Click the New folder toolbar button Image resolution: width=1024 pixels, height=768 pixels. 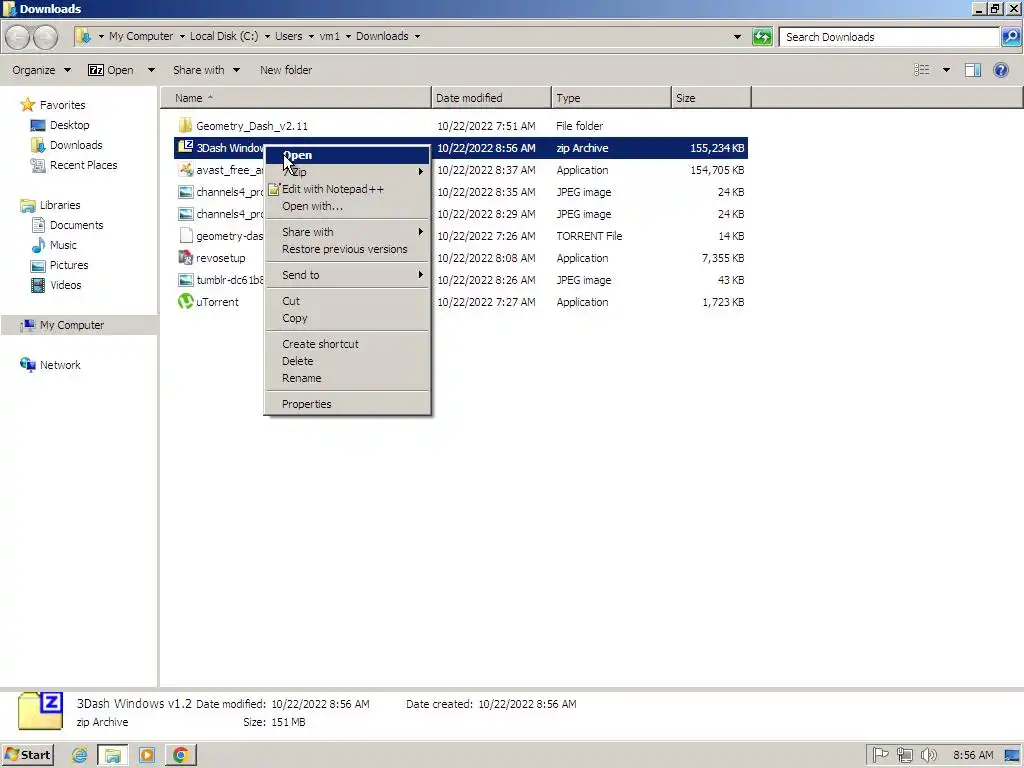click(285, 70)
